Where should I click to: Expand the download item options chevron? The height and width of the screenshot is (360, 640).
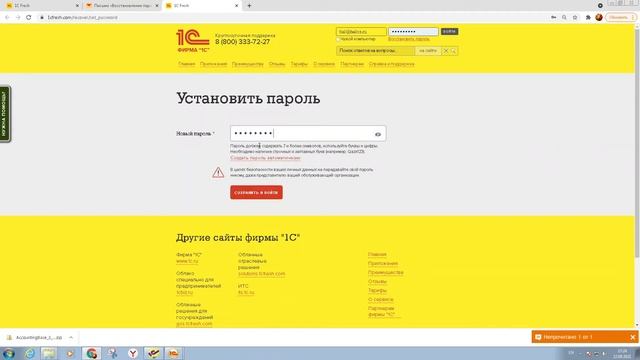coord(71,338)
